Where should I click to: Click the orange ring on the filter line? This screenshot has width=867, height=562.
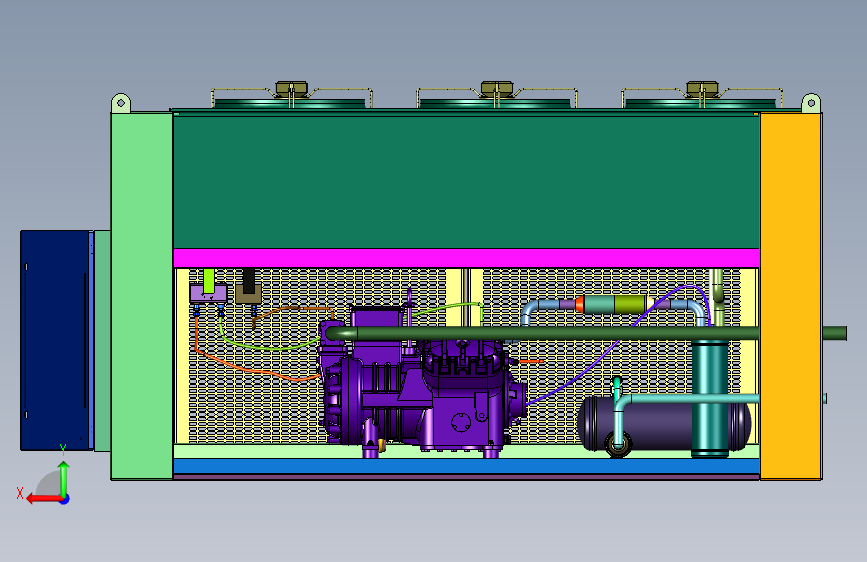click(579, 304)
